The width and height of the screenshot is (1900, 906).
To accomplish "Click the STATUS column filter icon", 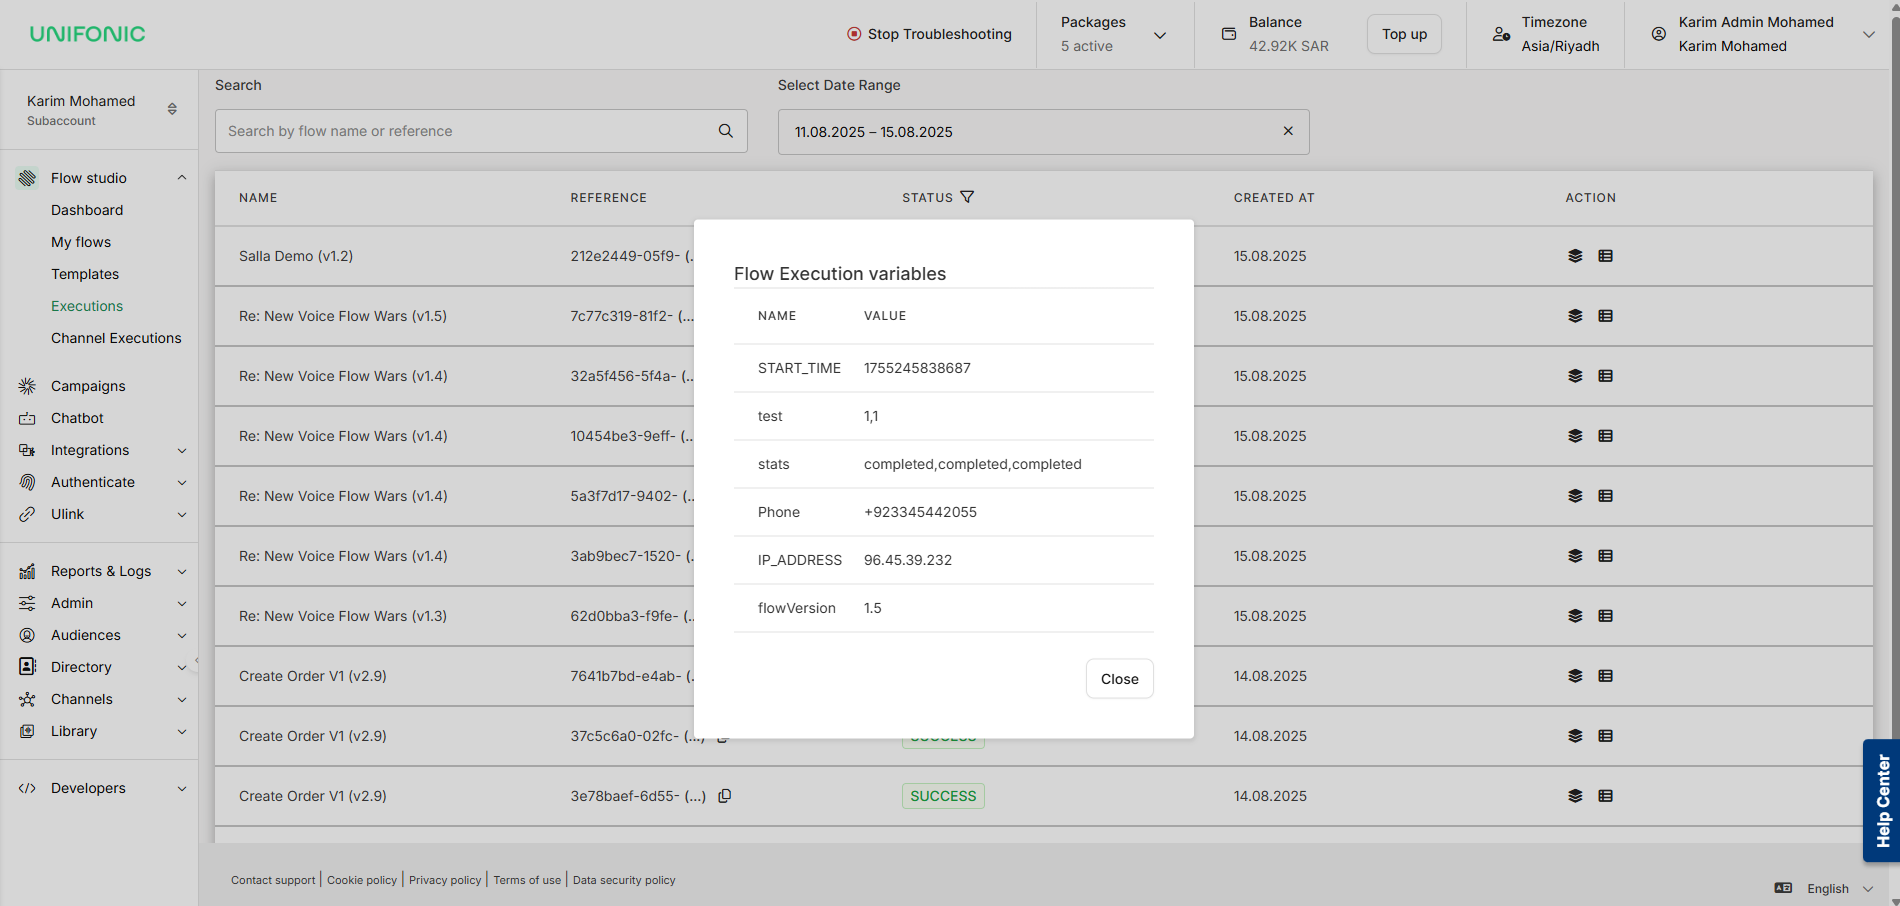I will tap(967, 197).
